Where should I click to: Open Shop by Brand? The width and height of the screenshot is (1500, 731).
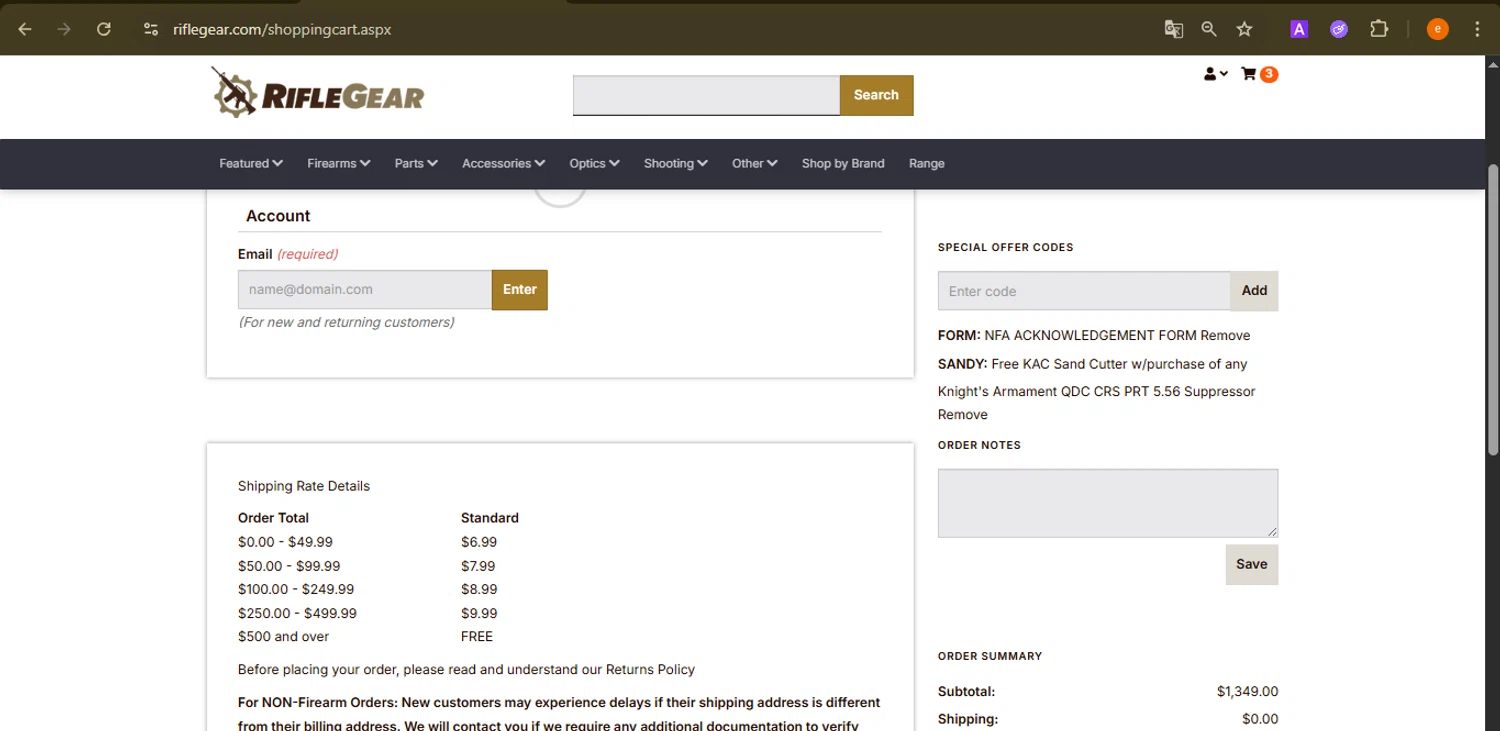pyautogui.click(x=843, y=163)
